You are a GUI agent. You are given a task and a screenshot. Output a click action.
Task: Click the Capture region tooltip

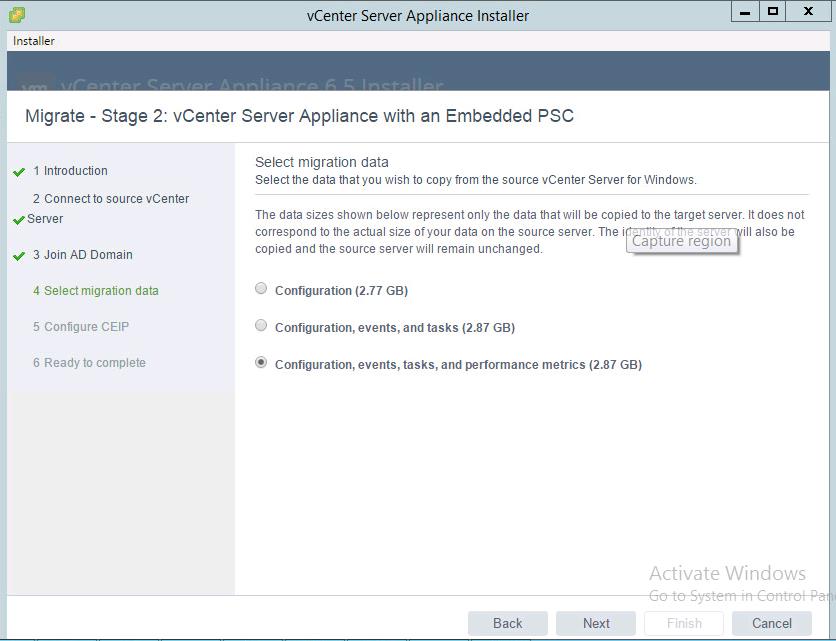[682, 241]
